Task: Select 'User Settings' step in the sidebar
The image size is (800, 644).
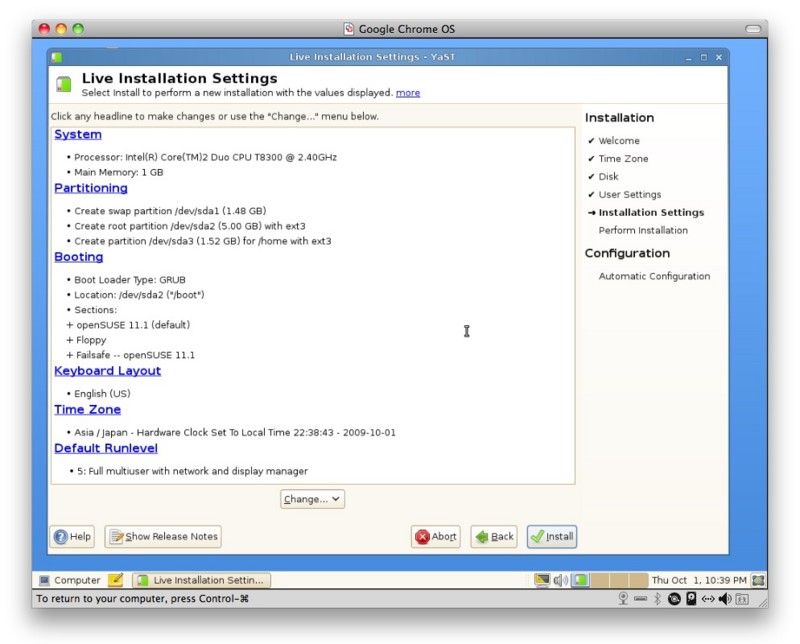Action: tap(630, 194)
